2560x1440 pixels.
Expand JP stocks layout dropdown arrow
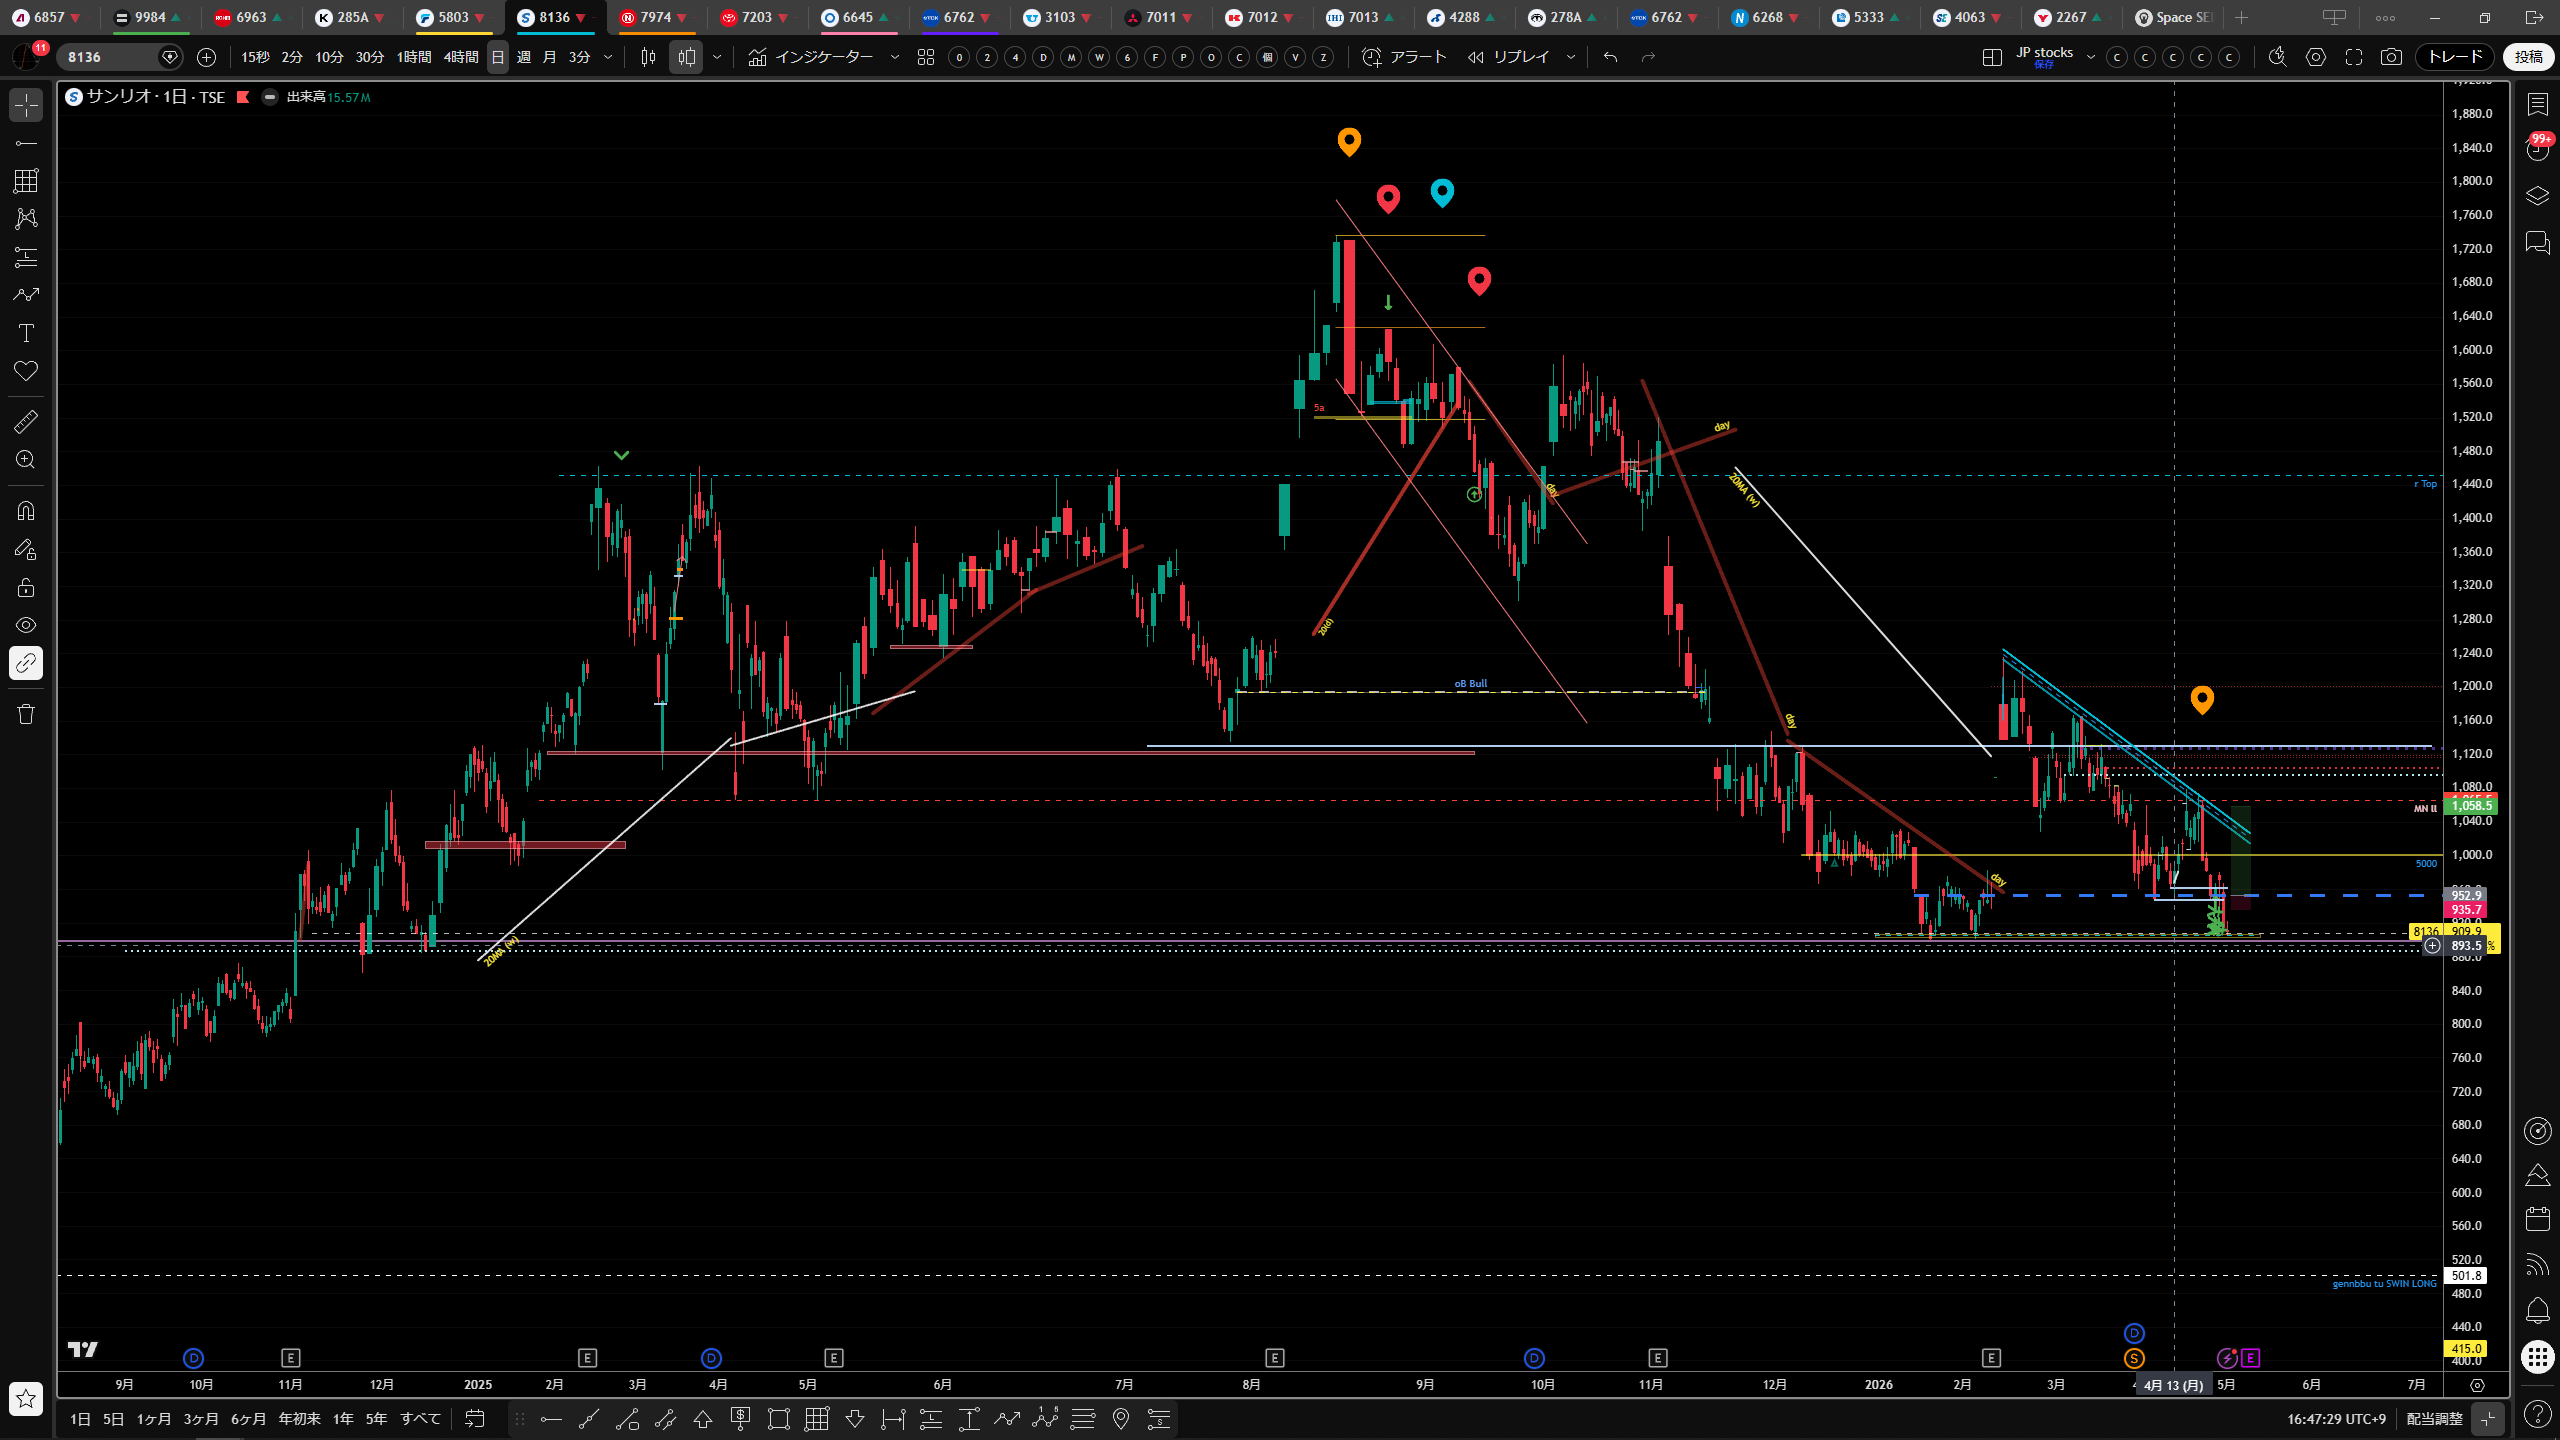point(2091,57)
